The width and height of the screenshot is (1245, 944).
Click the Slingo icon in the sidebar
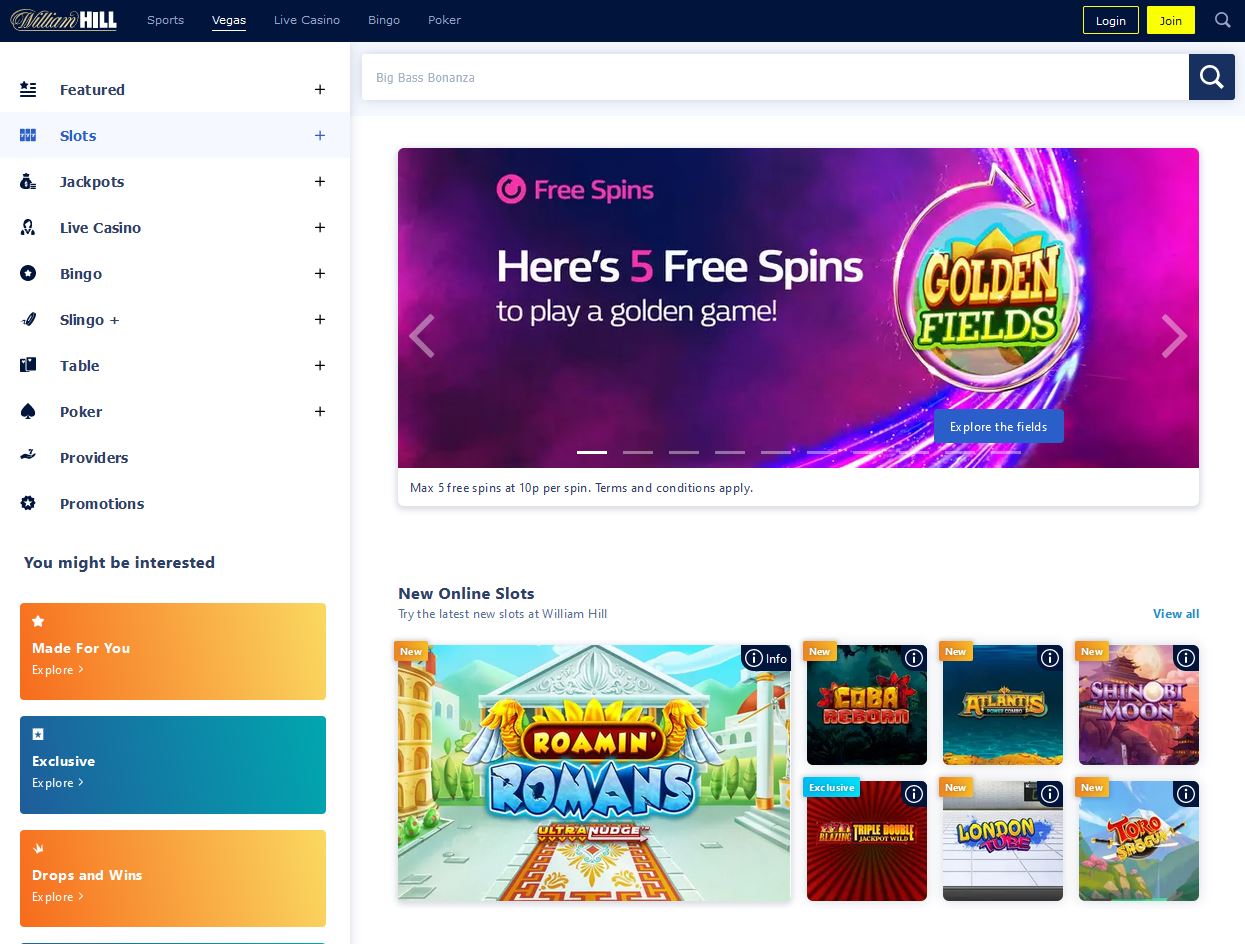[x=28, y=320]
